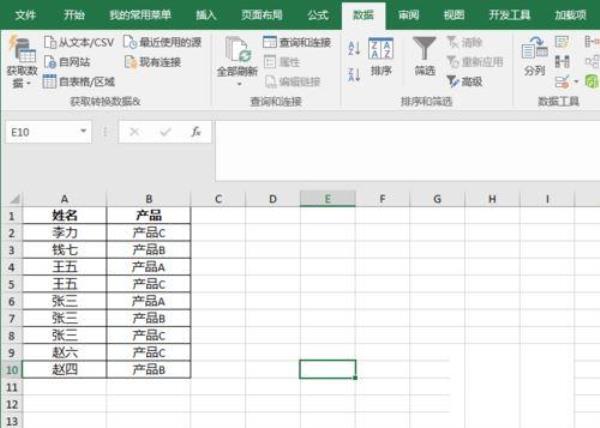
Task: Click 产品A cell in row 4
Action: pyautogui.click(x=148, y=267)
